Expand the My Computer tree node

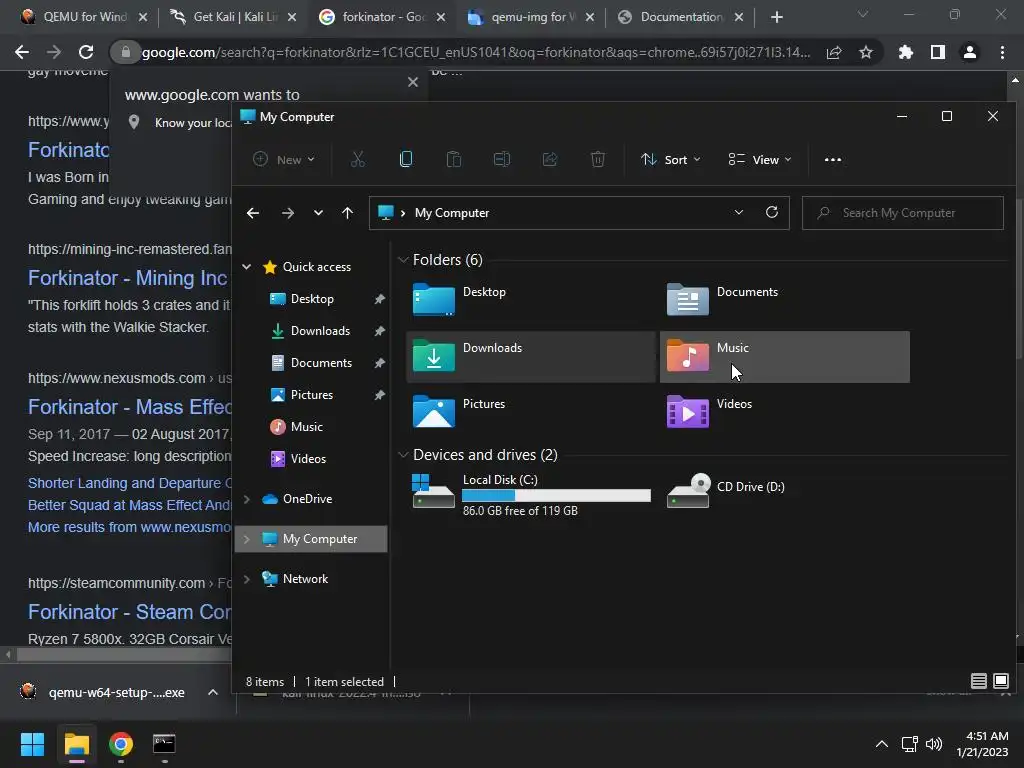(247, 539)
